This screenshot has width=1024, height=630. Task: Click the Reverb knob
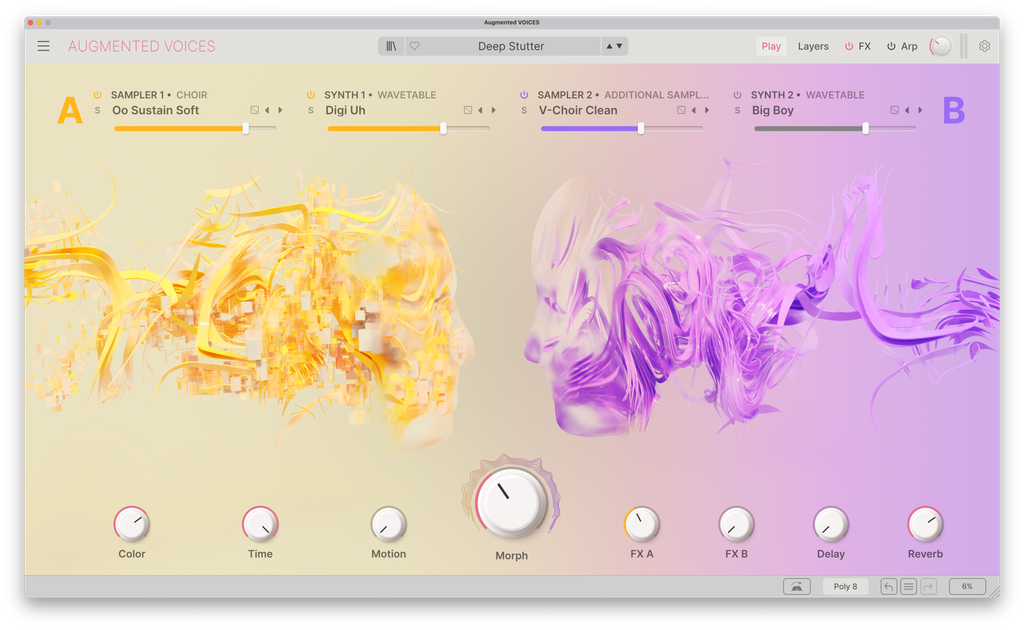pos(925,524)
